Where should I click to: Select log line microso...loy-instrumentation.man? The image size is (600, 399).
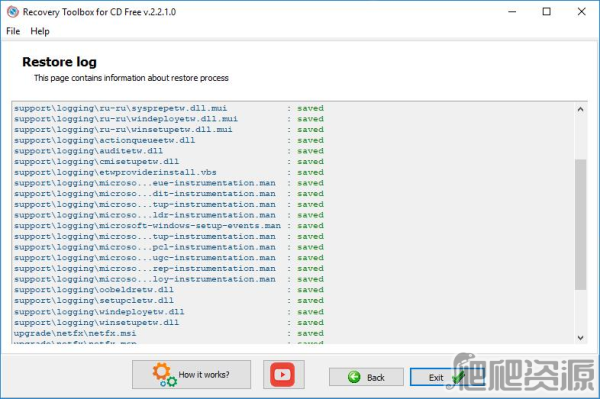pos(169,280)
